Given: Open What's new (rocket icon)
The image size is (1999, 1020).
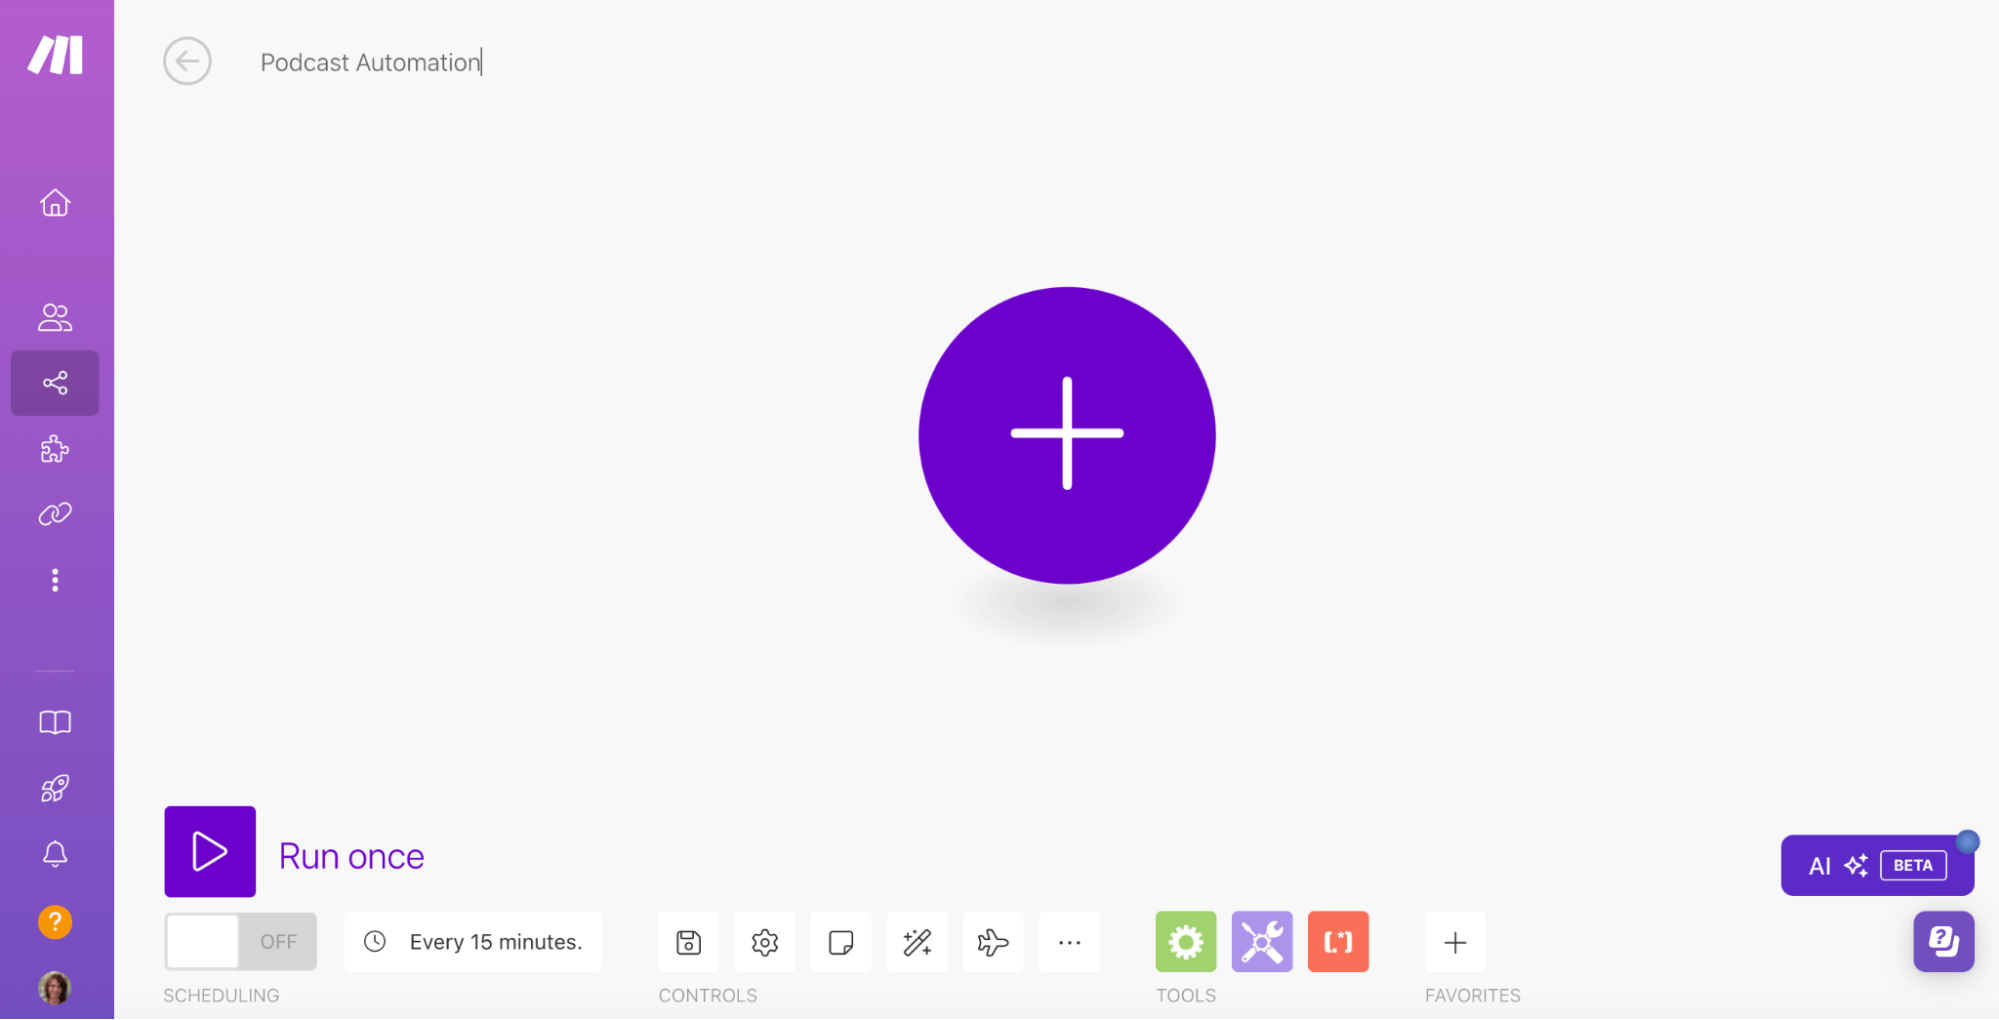Looking at the screenshot, I should [55, 789].
